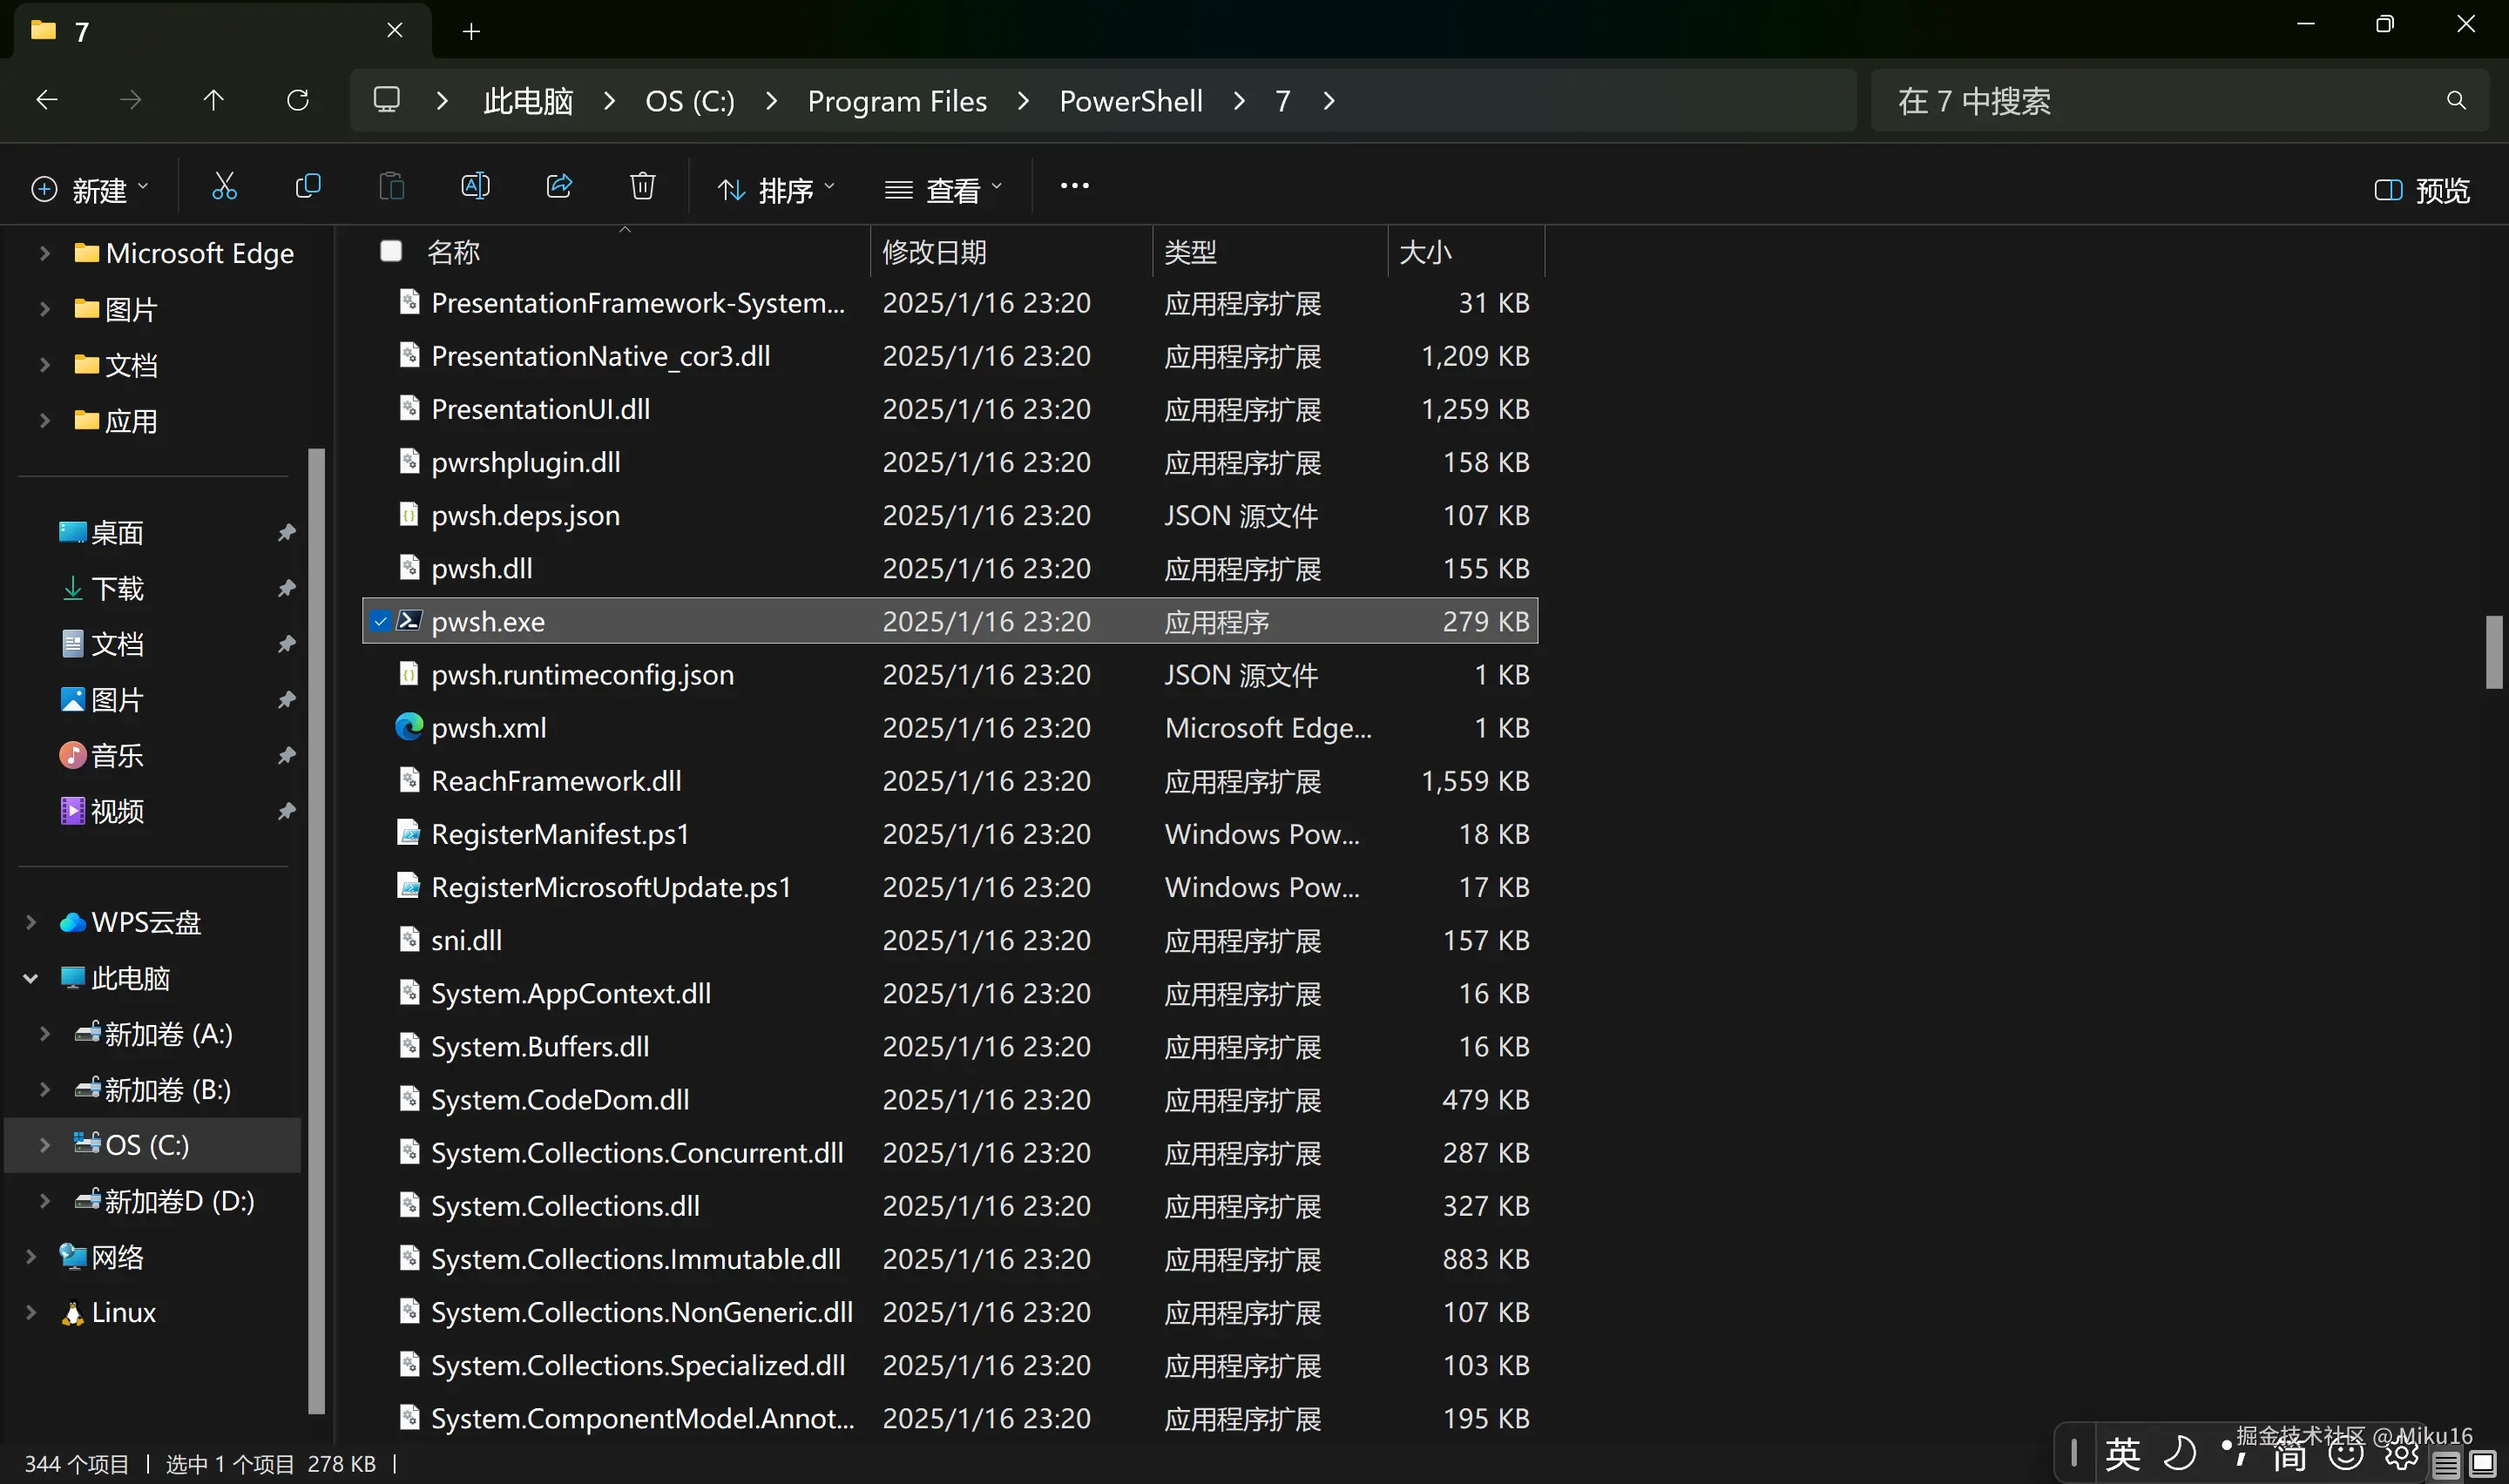Image resolution: width=2509 pixels, height=1484 pixels.
Task: Open the 新建 (New) dropdown
Action: tap(90, 190)
